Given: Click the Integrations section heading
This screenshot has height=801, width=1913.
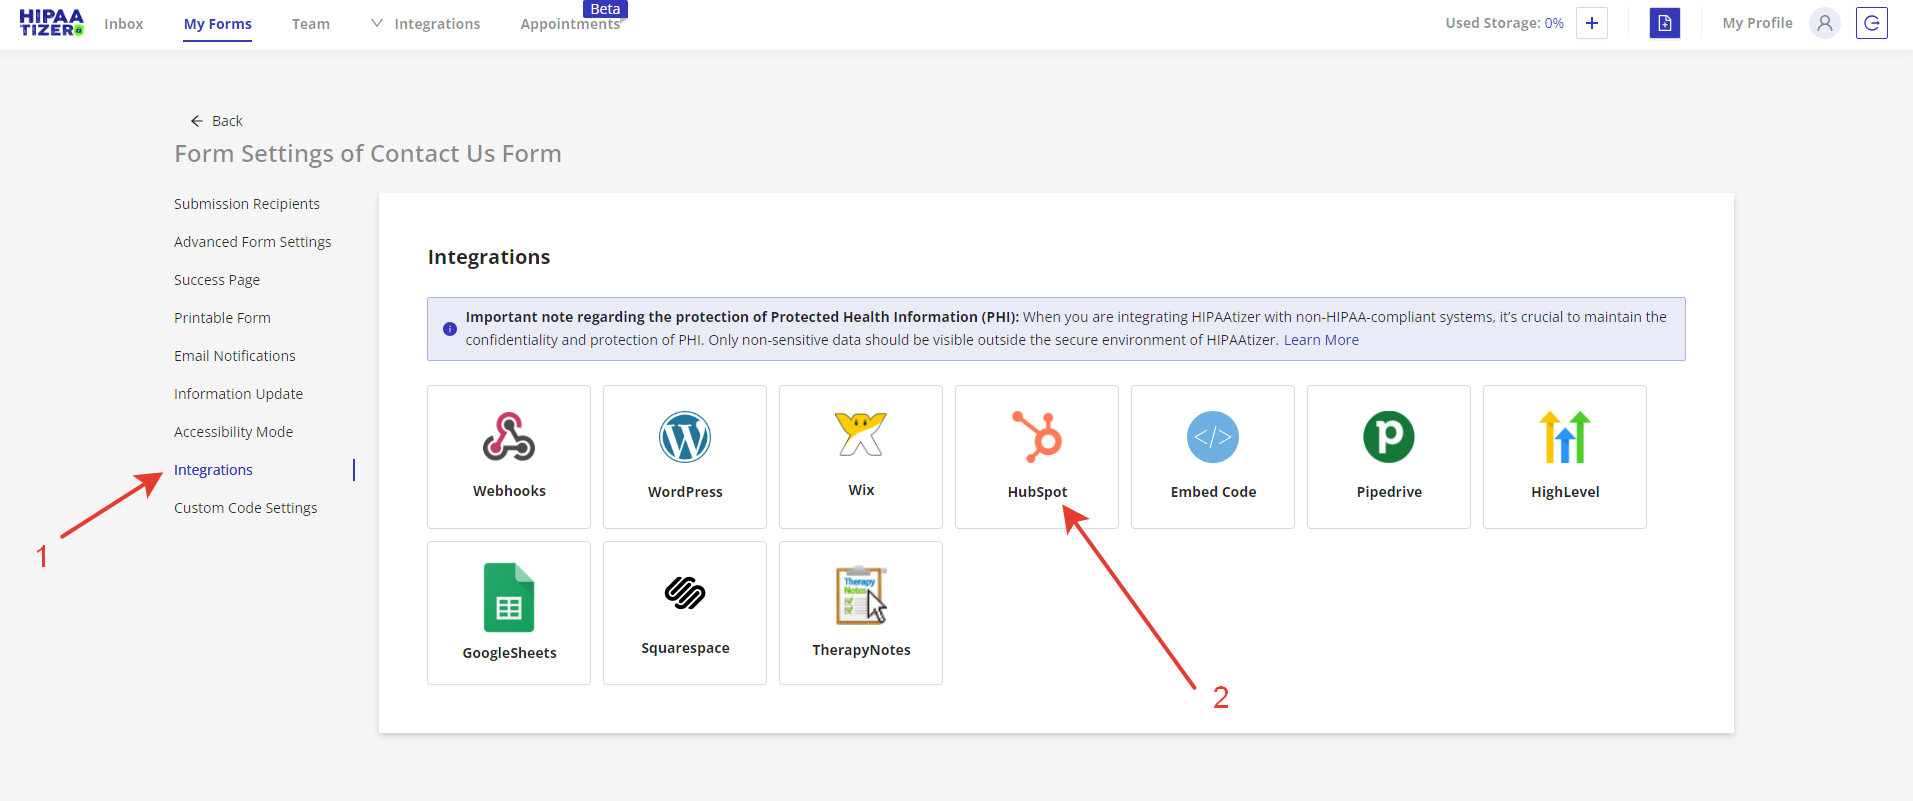Looking at the screenshot, I should (x=489, y=257).
